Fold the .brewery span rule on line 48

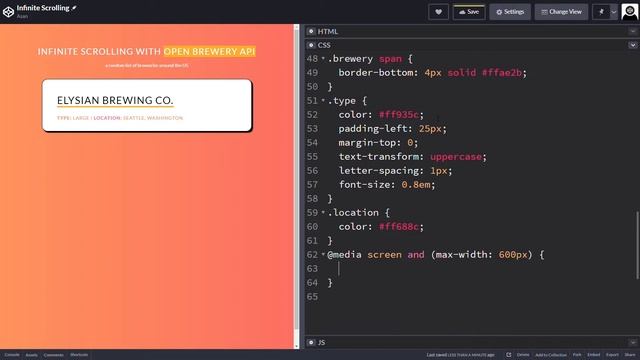click(x=323, y=58)
